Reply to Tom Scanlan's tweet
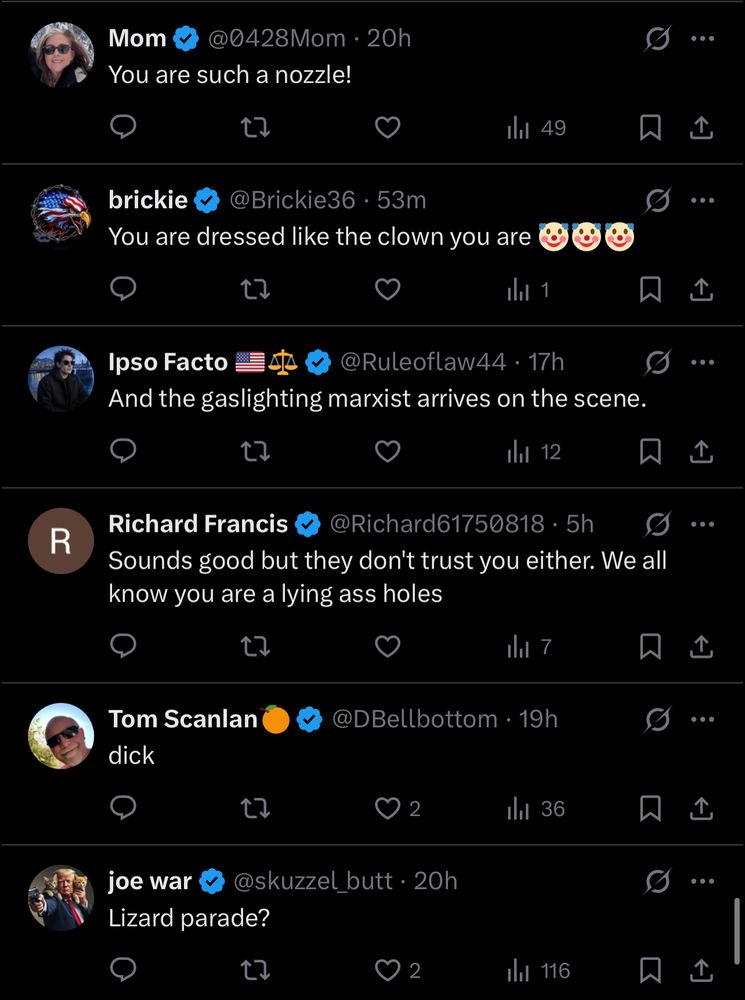The height and width of the screenshot is (1000, 745). click(123, 808)
